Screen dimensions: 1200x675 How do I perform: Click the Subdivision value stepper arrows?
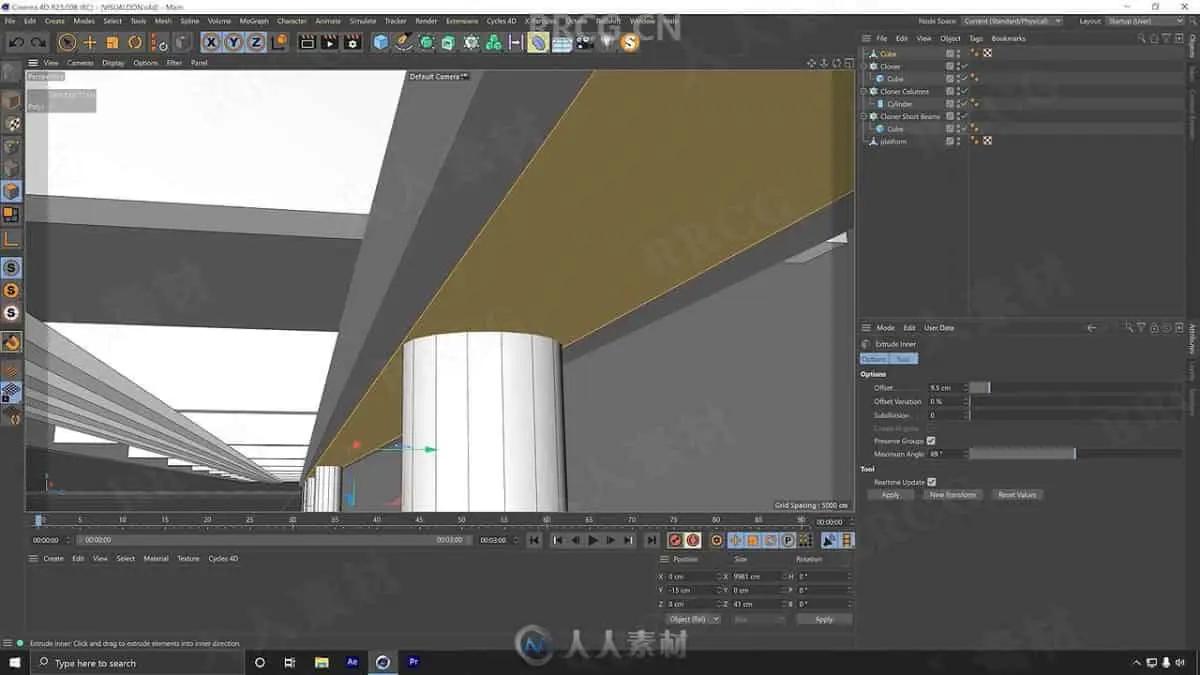coord(966,415)
